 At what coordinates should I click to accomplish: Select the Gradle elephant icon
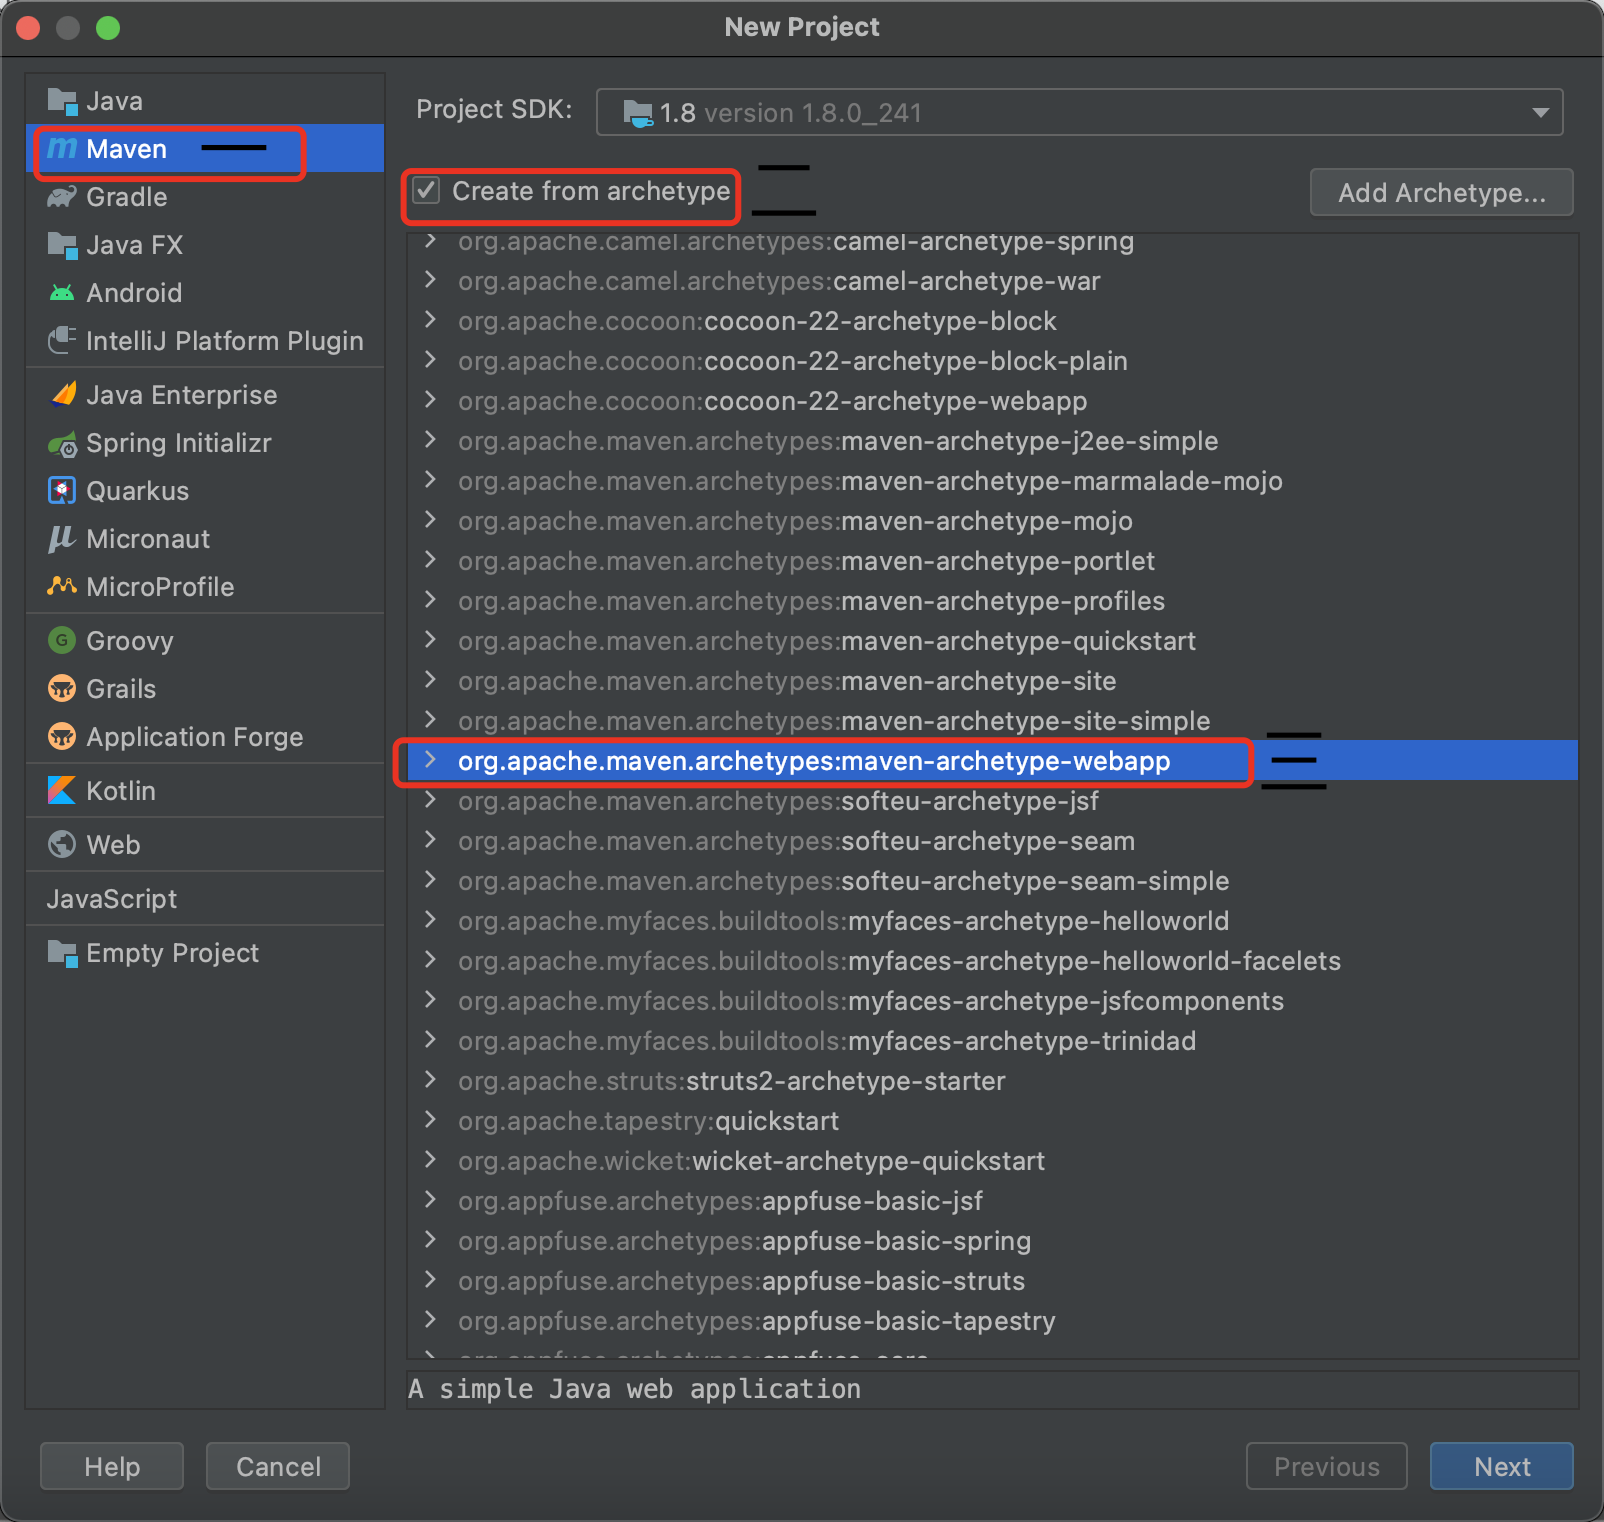61,197
